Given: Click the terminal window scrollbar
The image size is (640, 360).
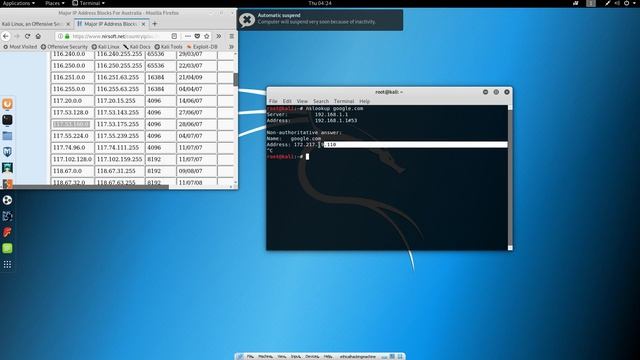Looking at the screenshot, I should click(510, 178).
